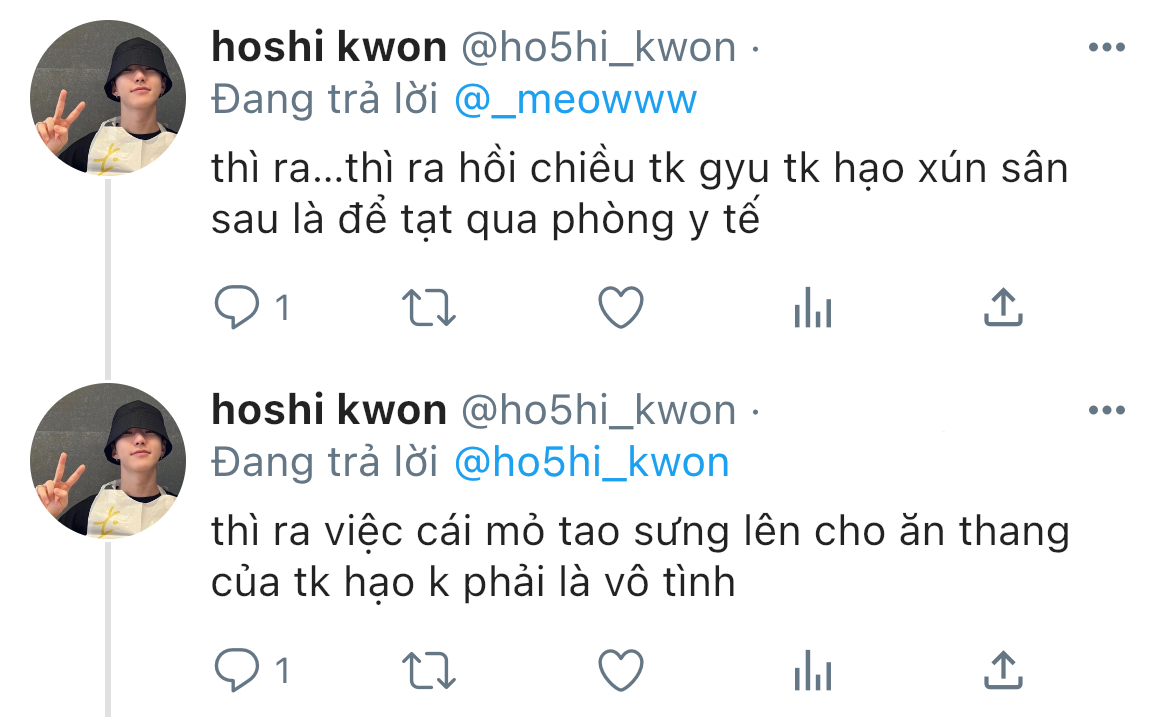Image resolution: width=1170 pixels, height=717 pixels.
Task: Retweet the second hoshi kwon tweet
Action: [428, 670]
